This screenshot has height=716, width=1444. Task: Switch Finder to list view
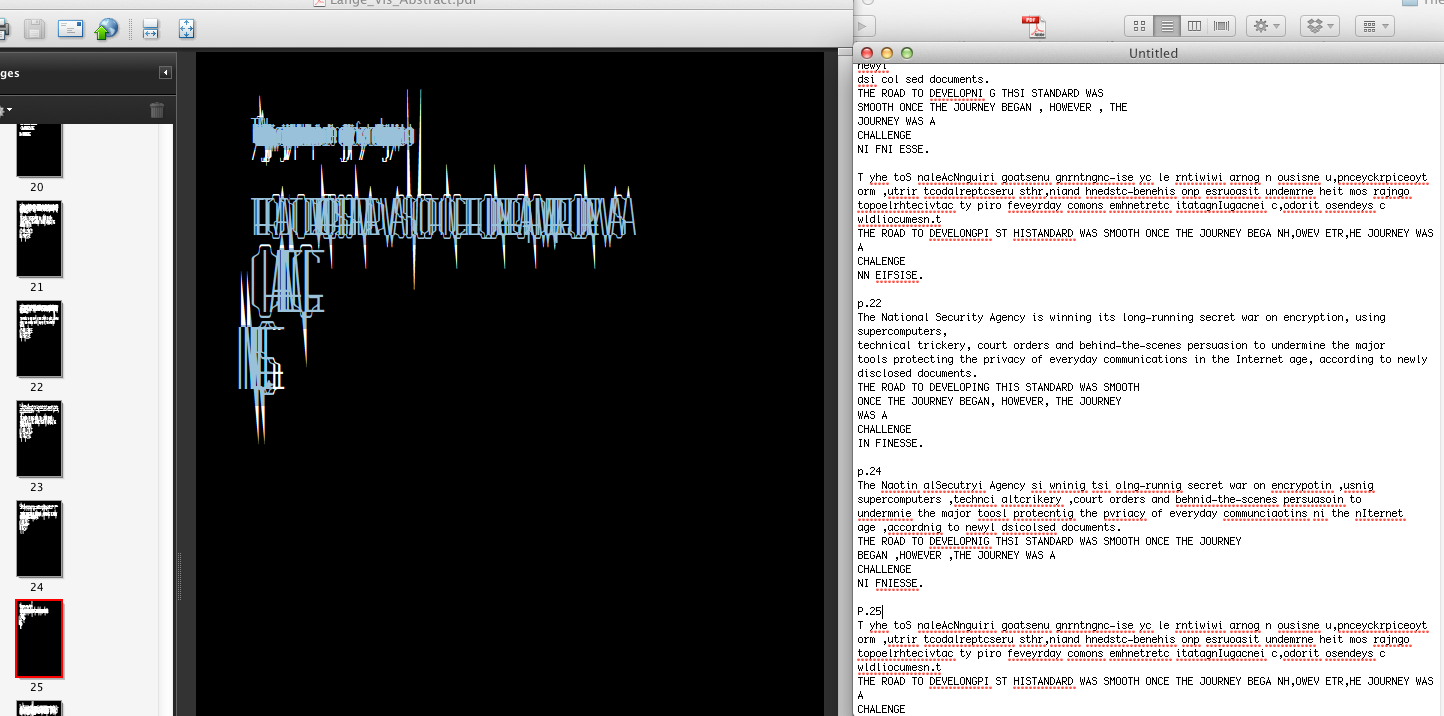(x=1166, y=26)
